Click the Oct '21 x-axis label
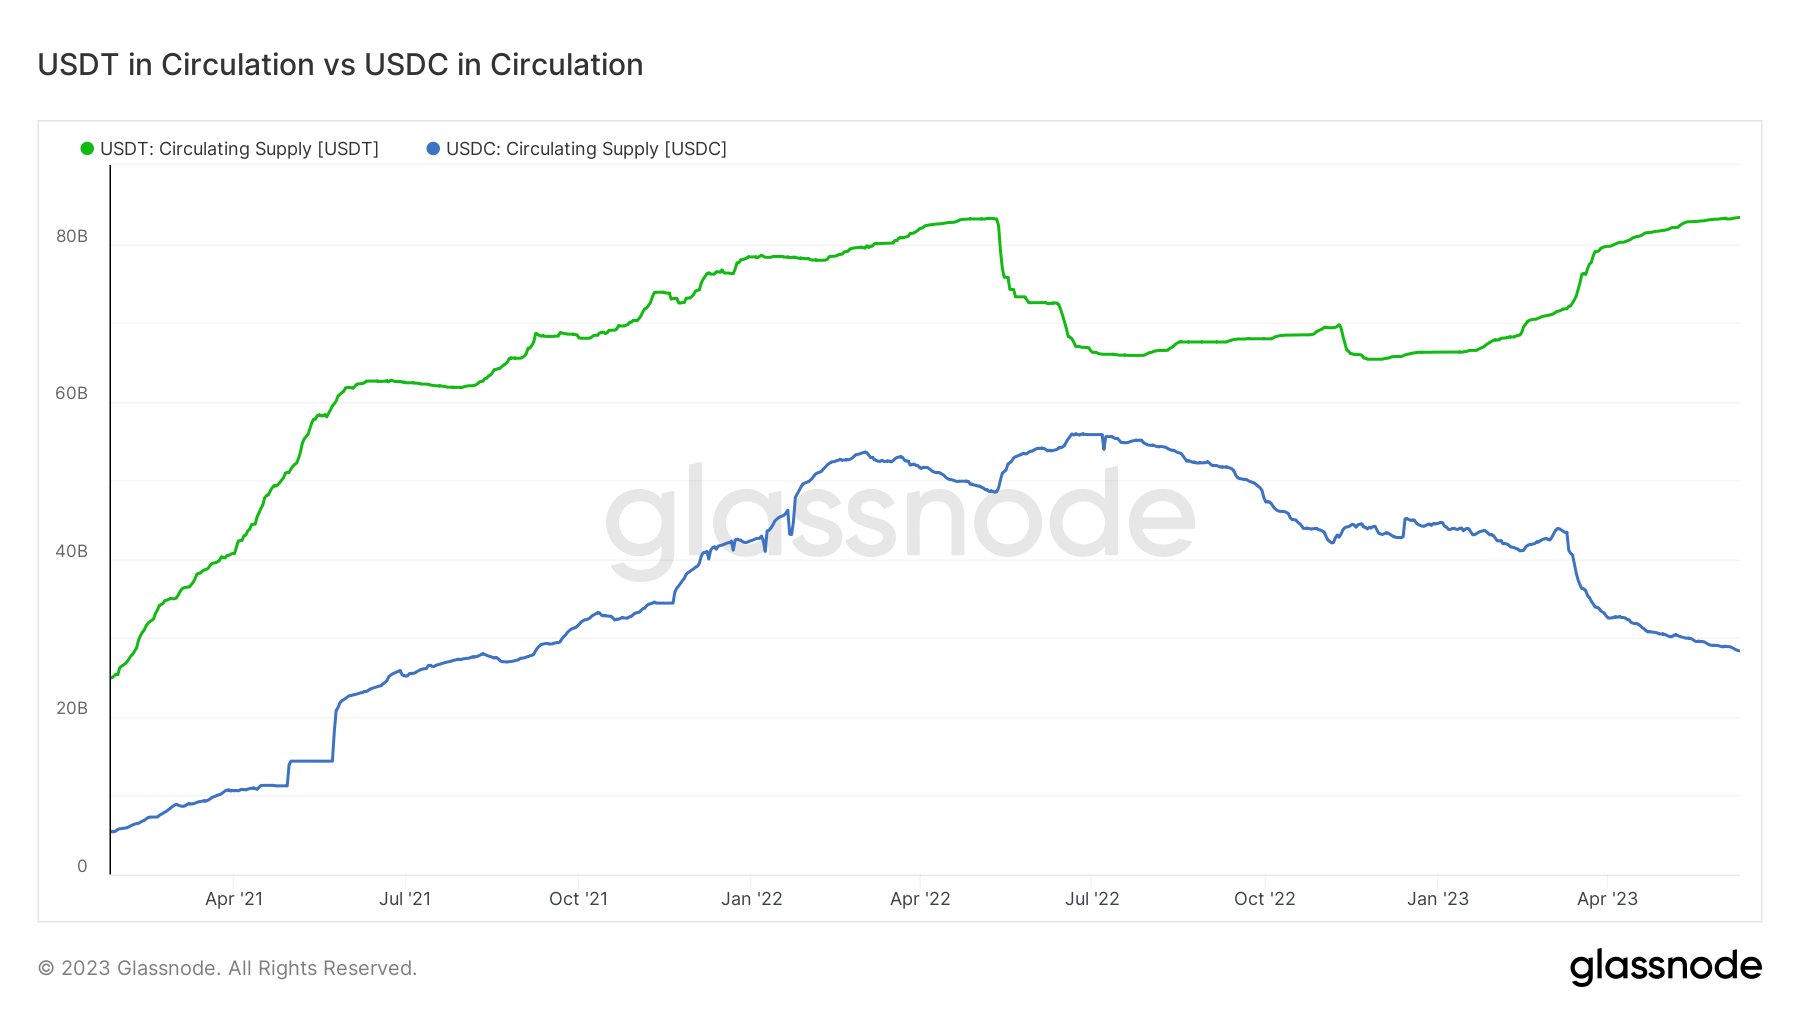The width and height of the screenshot is (1800, 1013). point(578,899)
